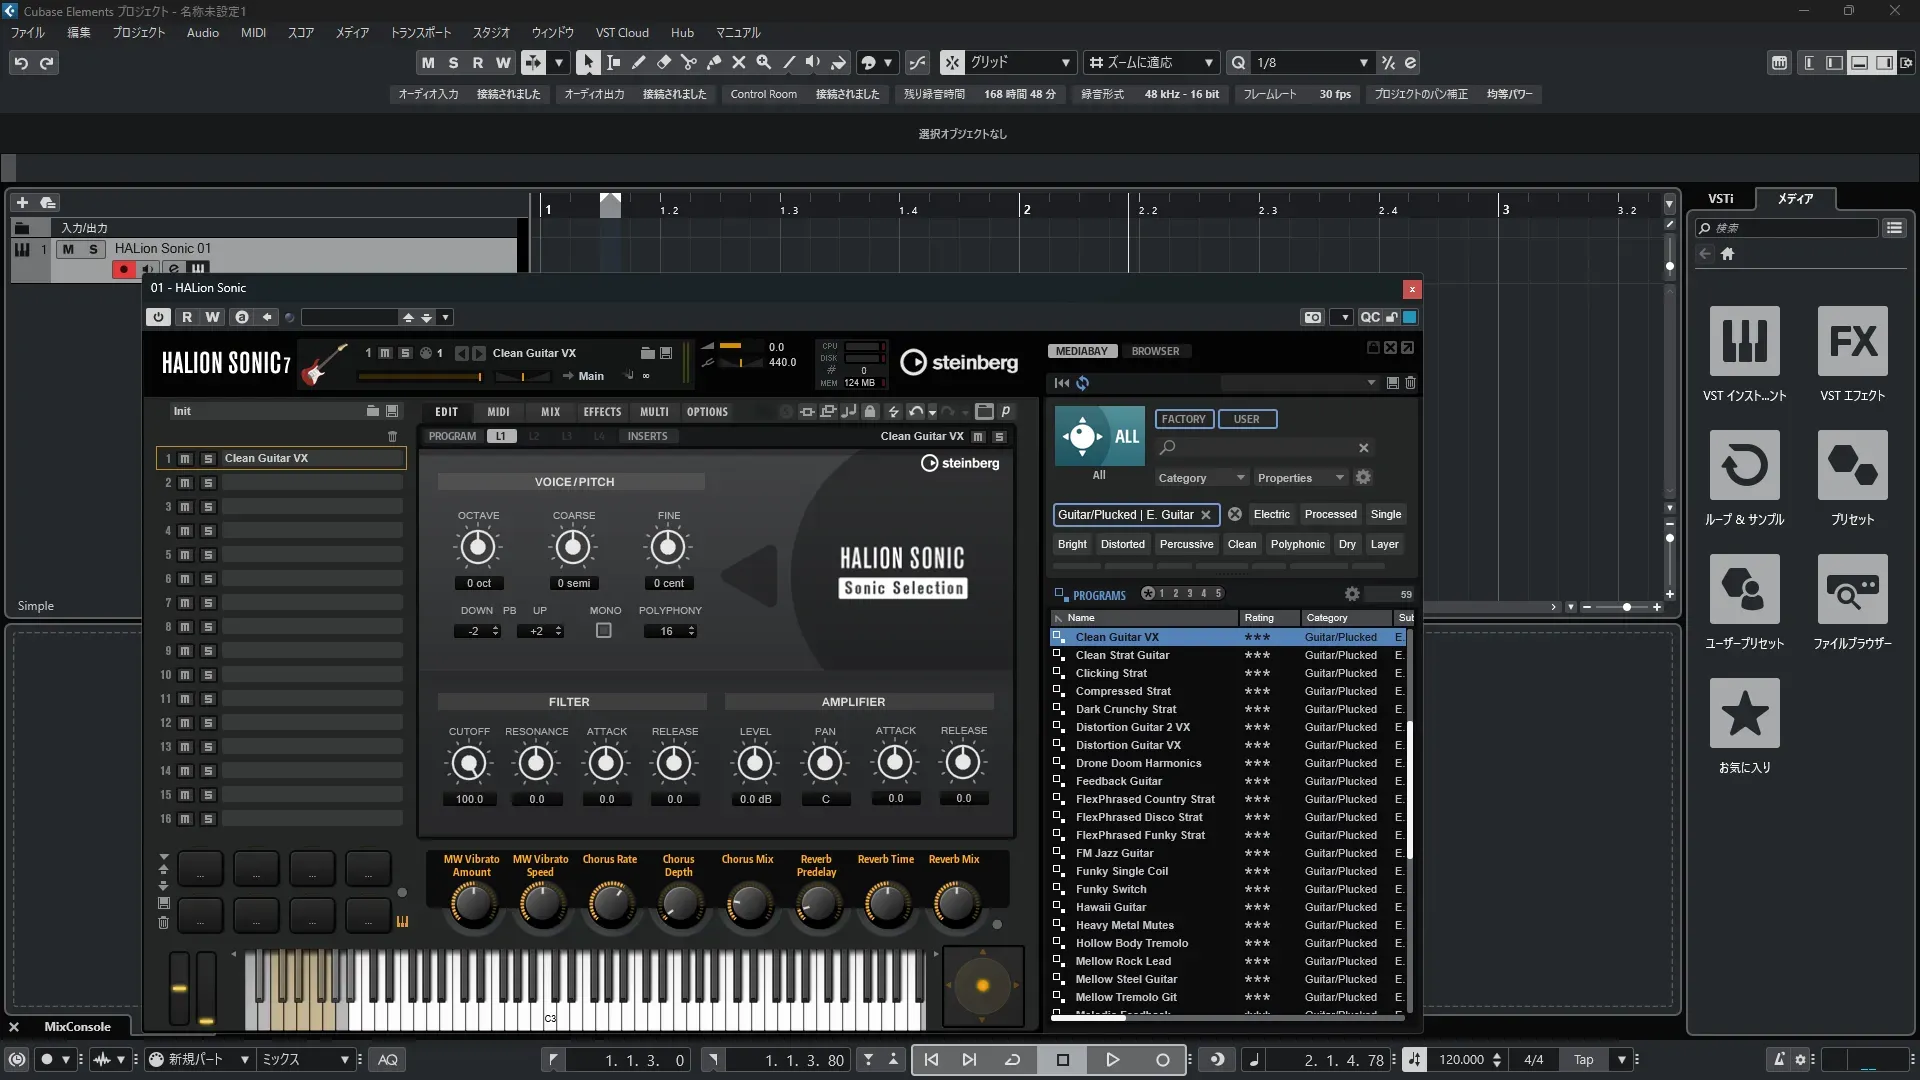Enable the MONO checkbox
Viewport: 1920px width, 1080px height.
point(604,631)
